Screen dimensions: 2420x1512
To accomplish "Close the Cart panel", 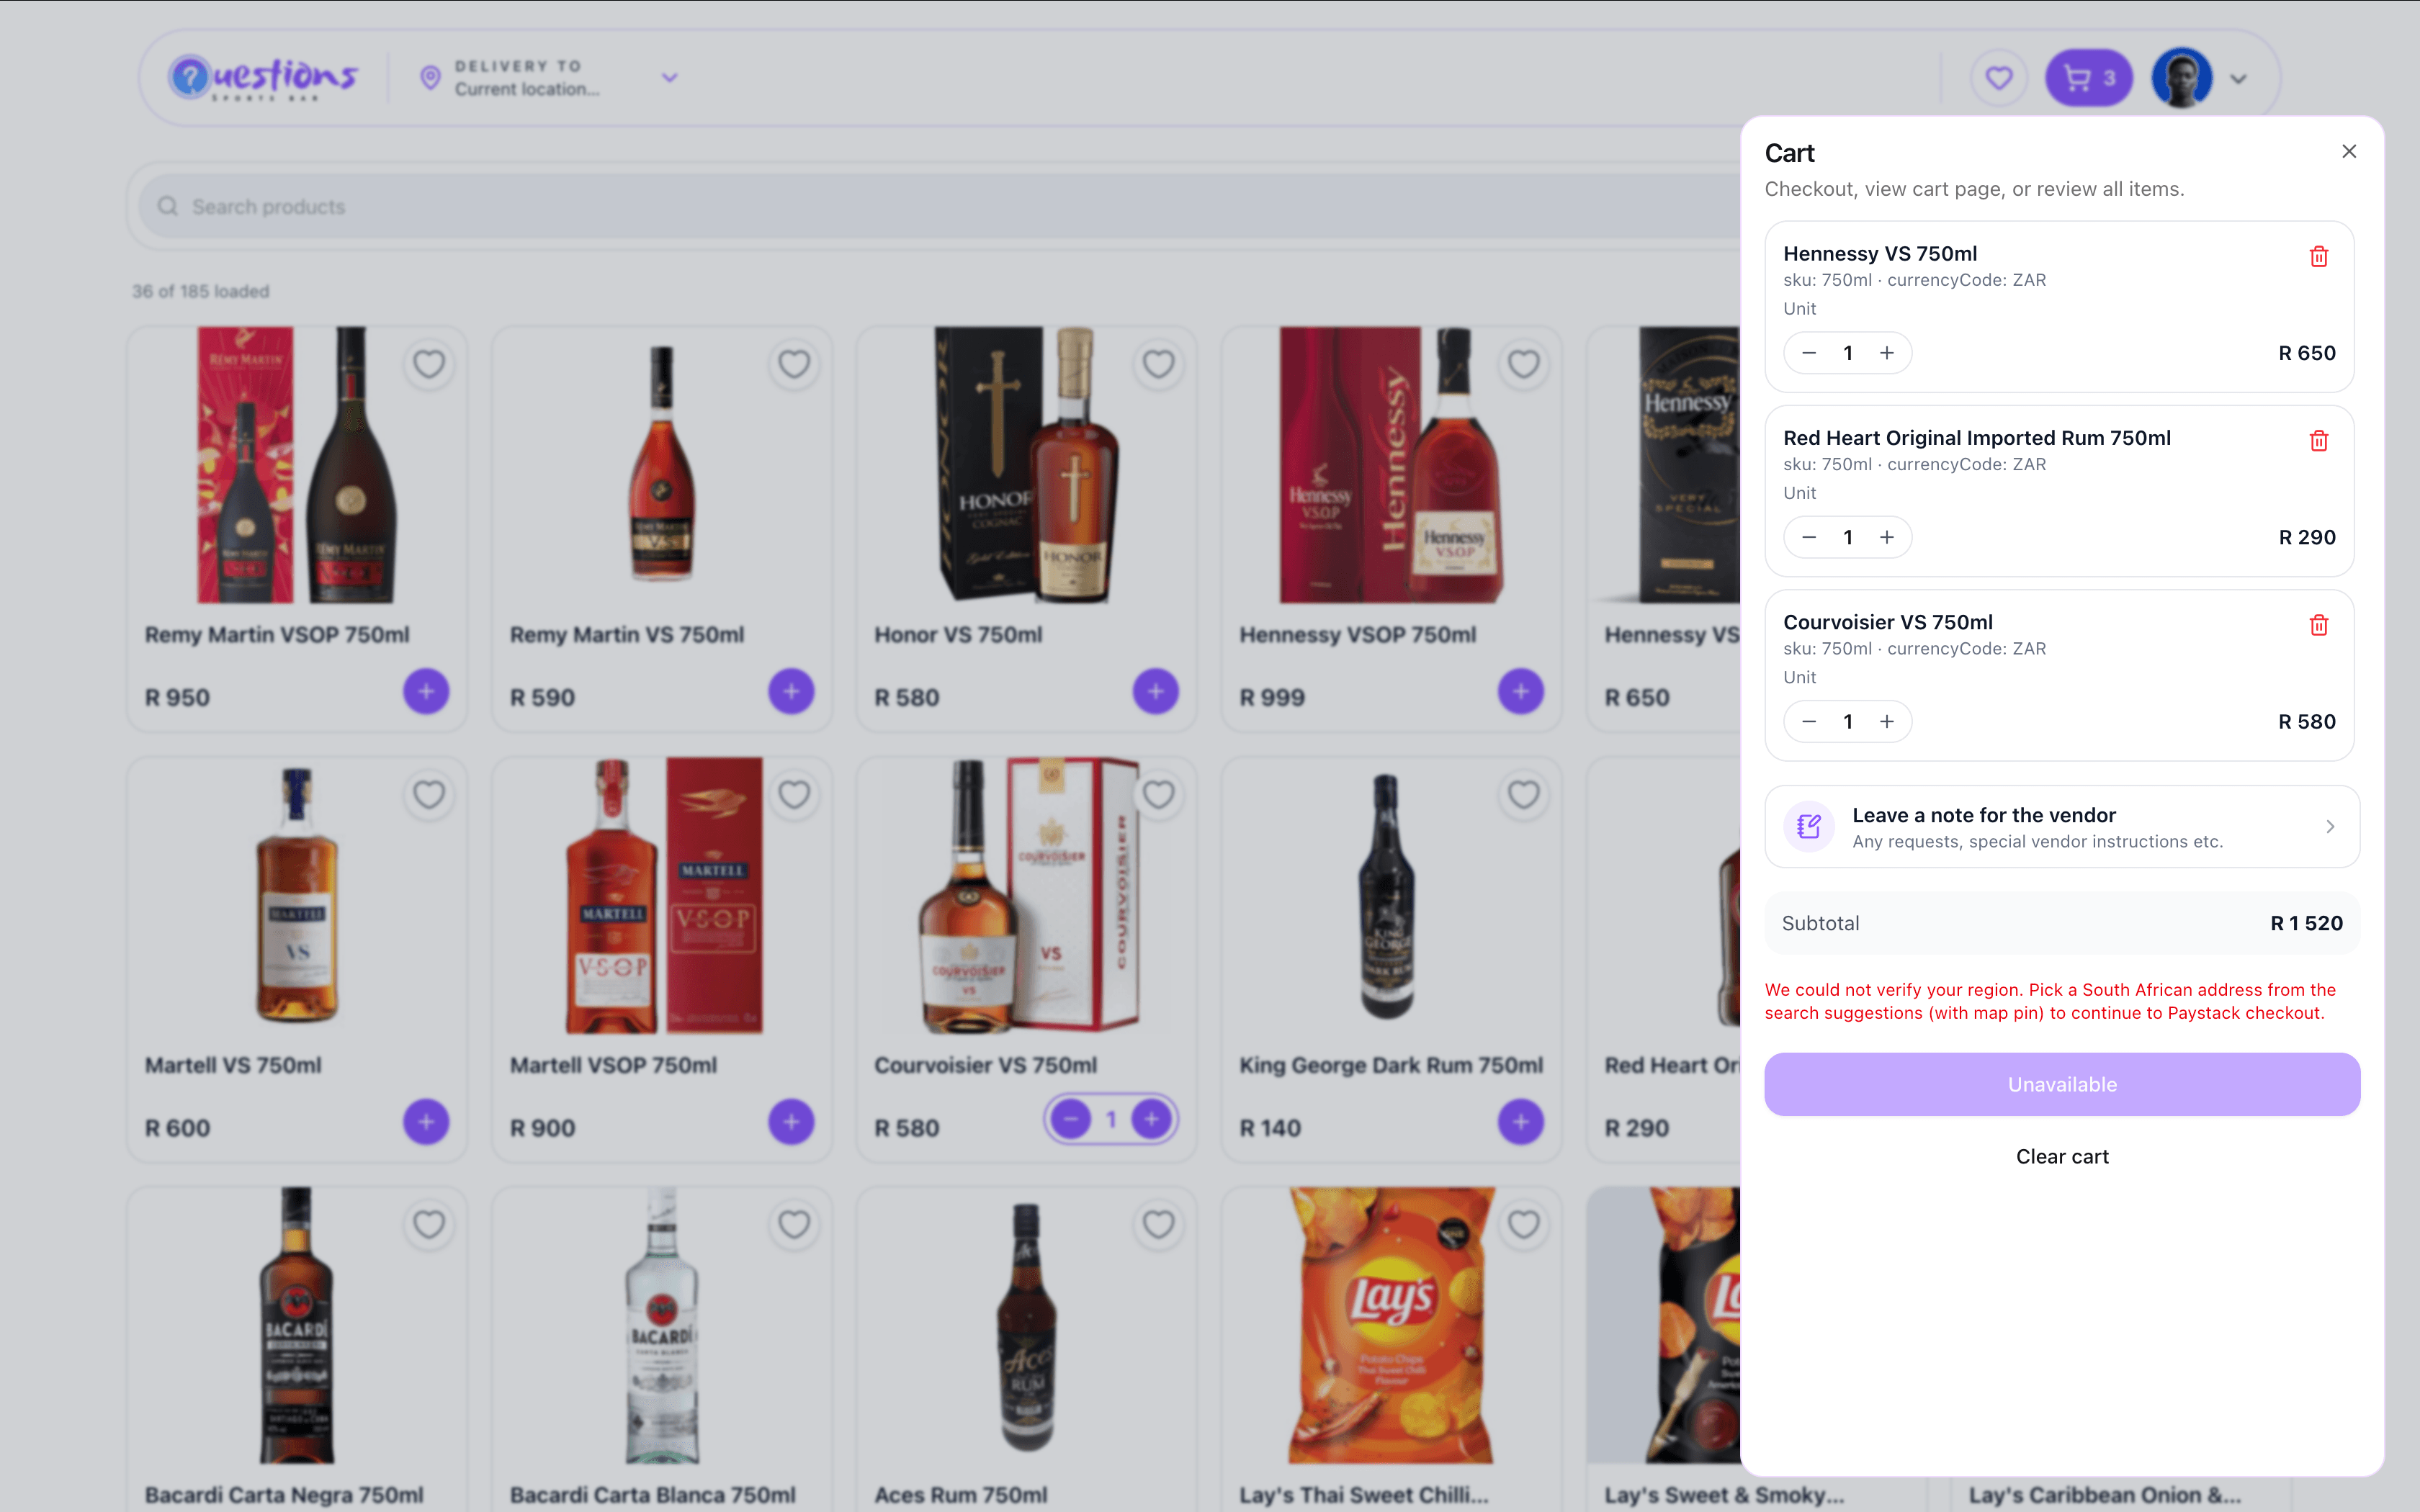I will [2349, 151].
